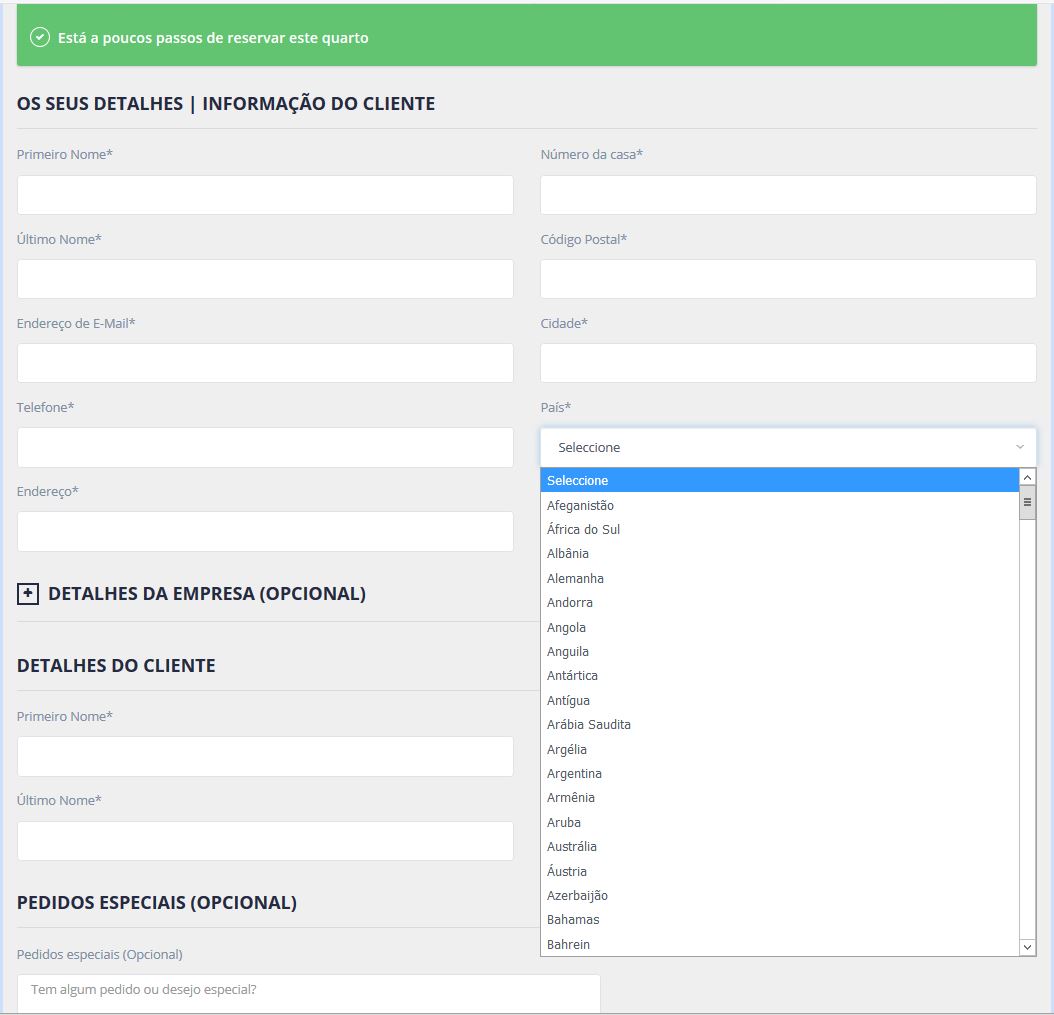Click the Endereço de E-Mail field
Viewport: 1054px width, 1015px height.
point(265,363)
